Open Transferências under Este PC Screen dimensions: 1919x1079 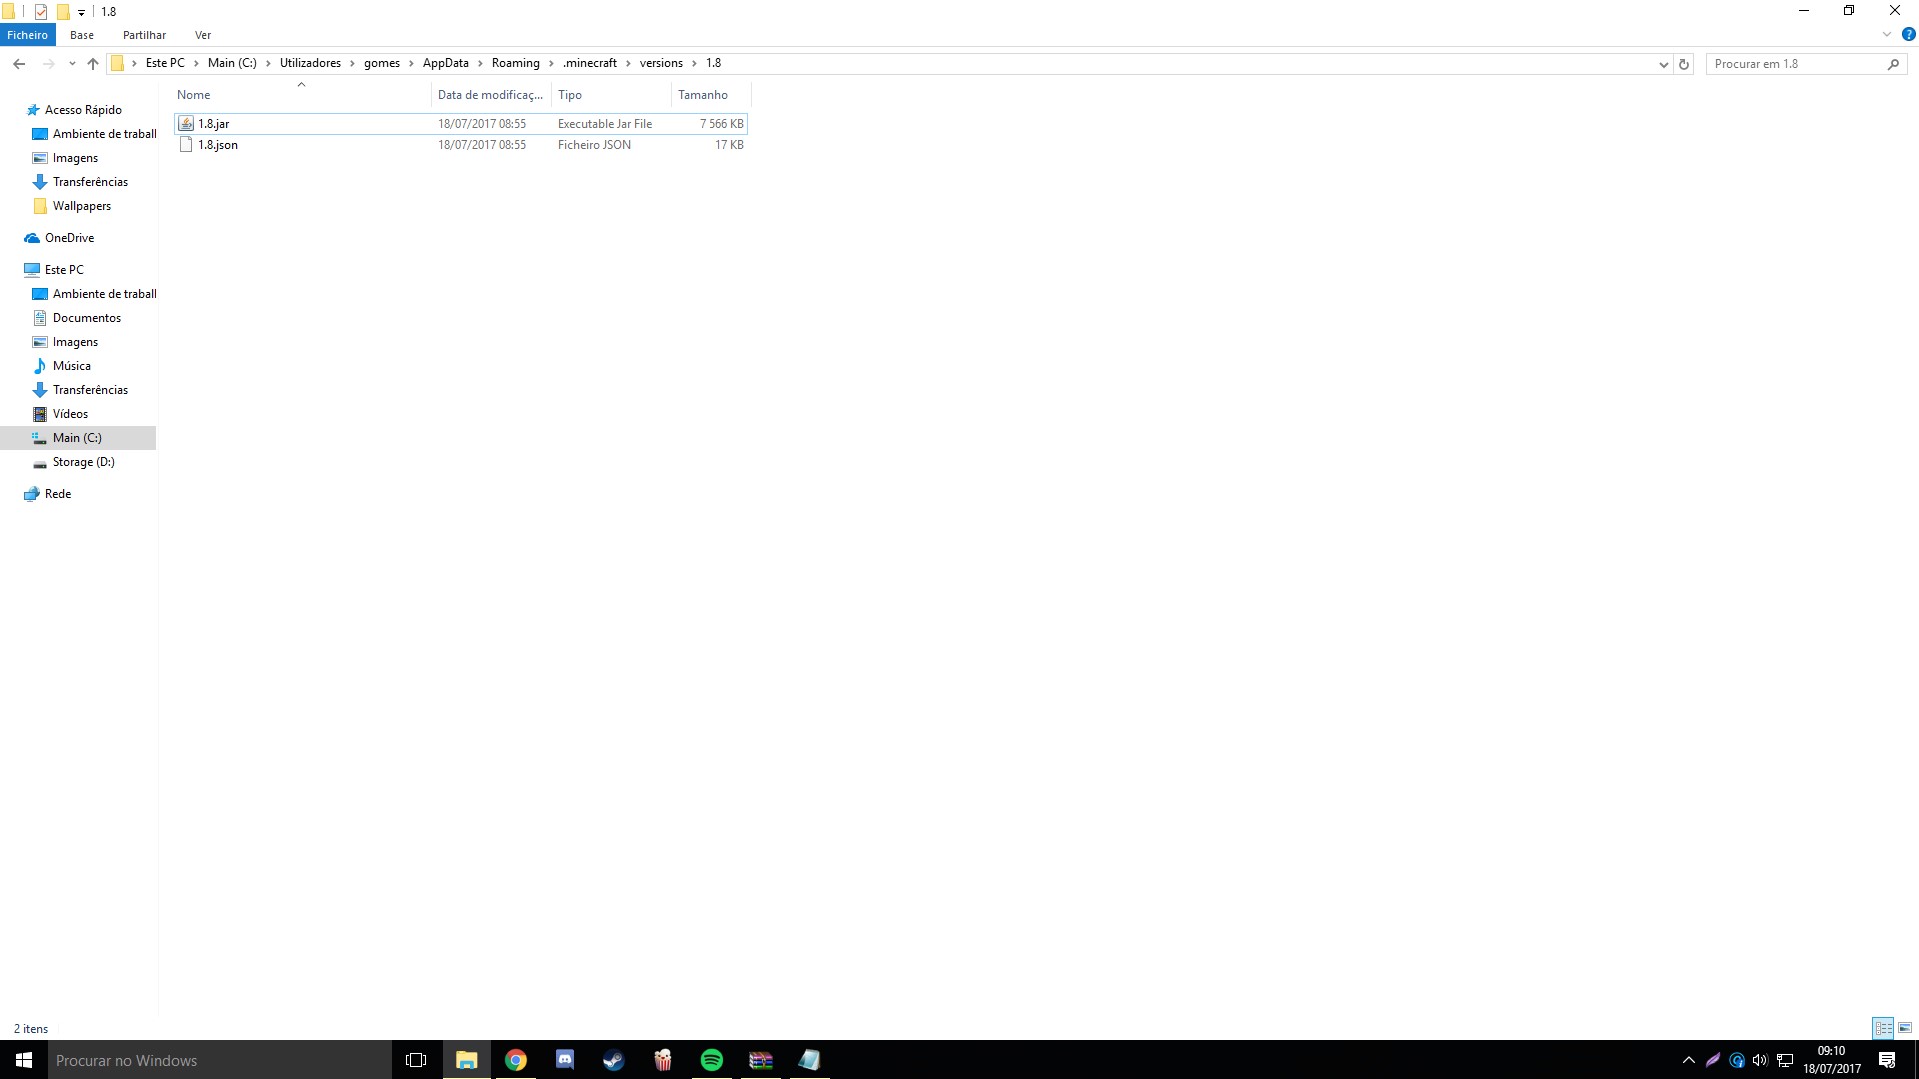pyautogui.click(x=90, y=390)
